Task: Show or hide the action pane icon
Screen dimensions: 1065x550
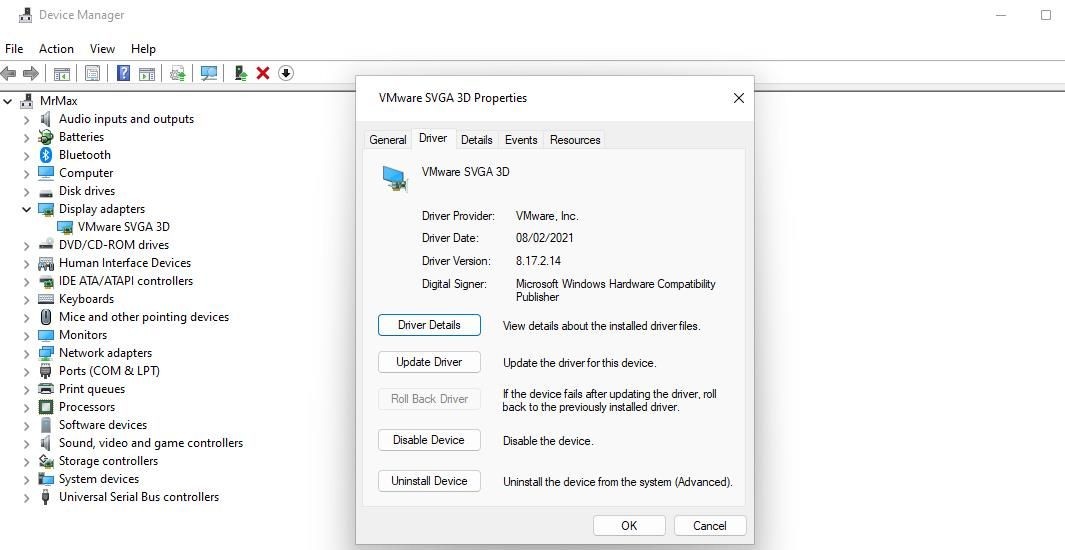Action: click(x=147, y=73)
